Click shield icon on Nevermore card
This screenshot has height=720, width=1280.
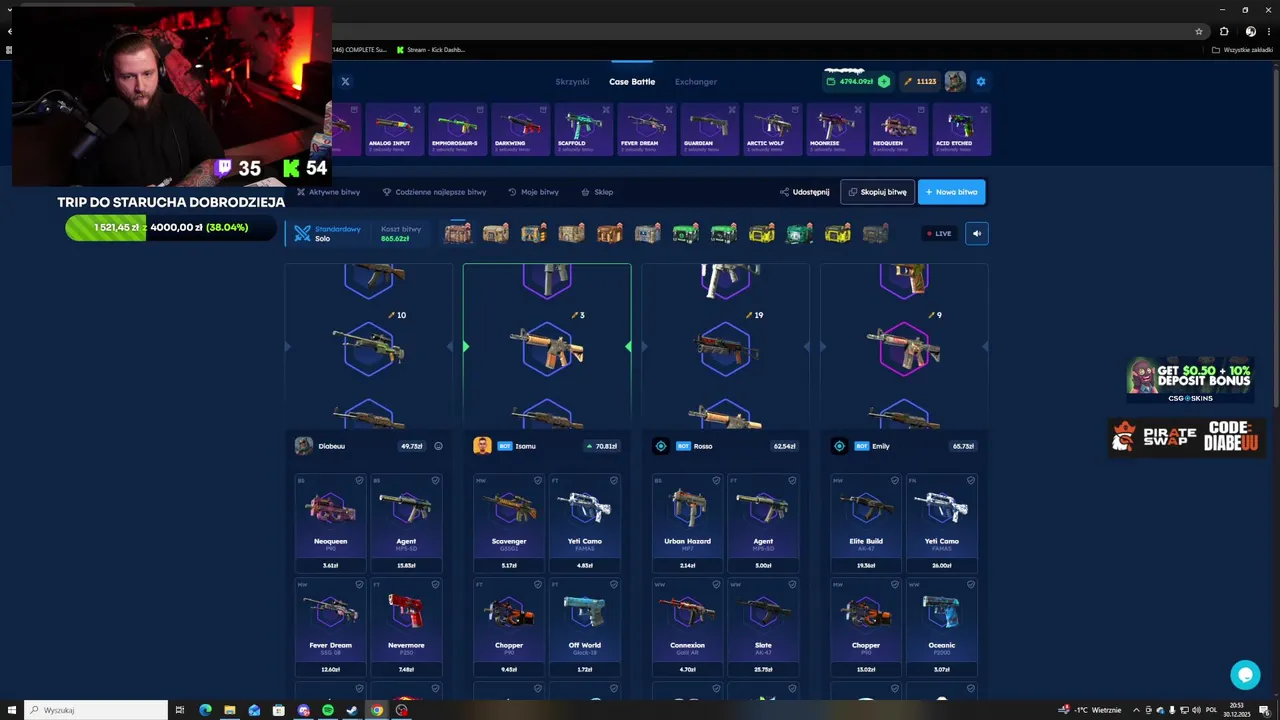(435, 584)
